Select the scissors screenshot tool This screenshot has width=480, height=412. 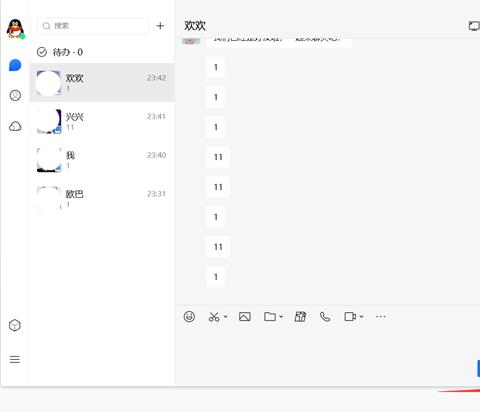tap(214, 316)
